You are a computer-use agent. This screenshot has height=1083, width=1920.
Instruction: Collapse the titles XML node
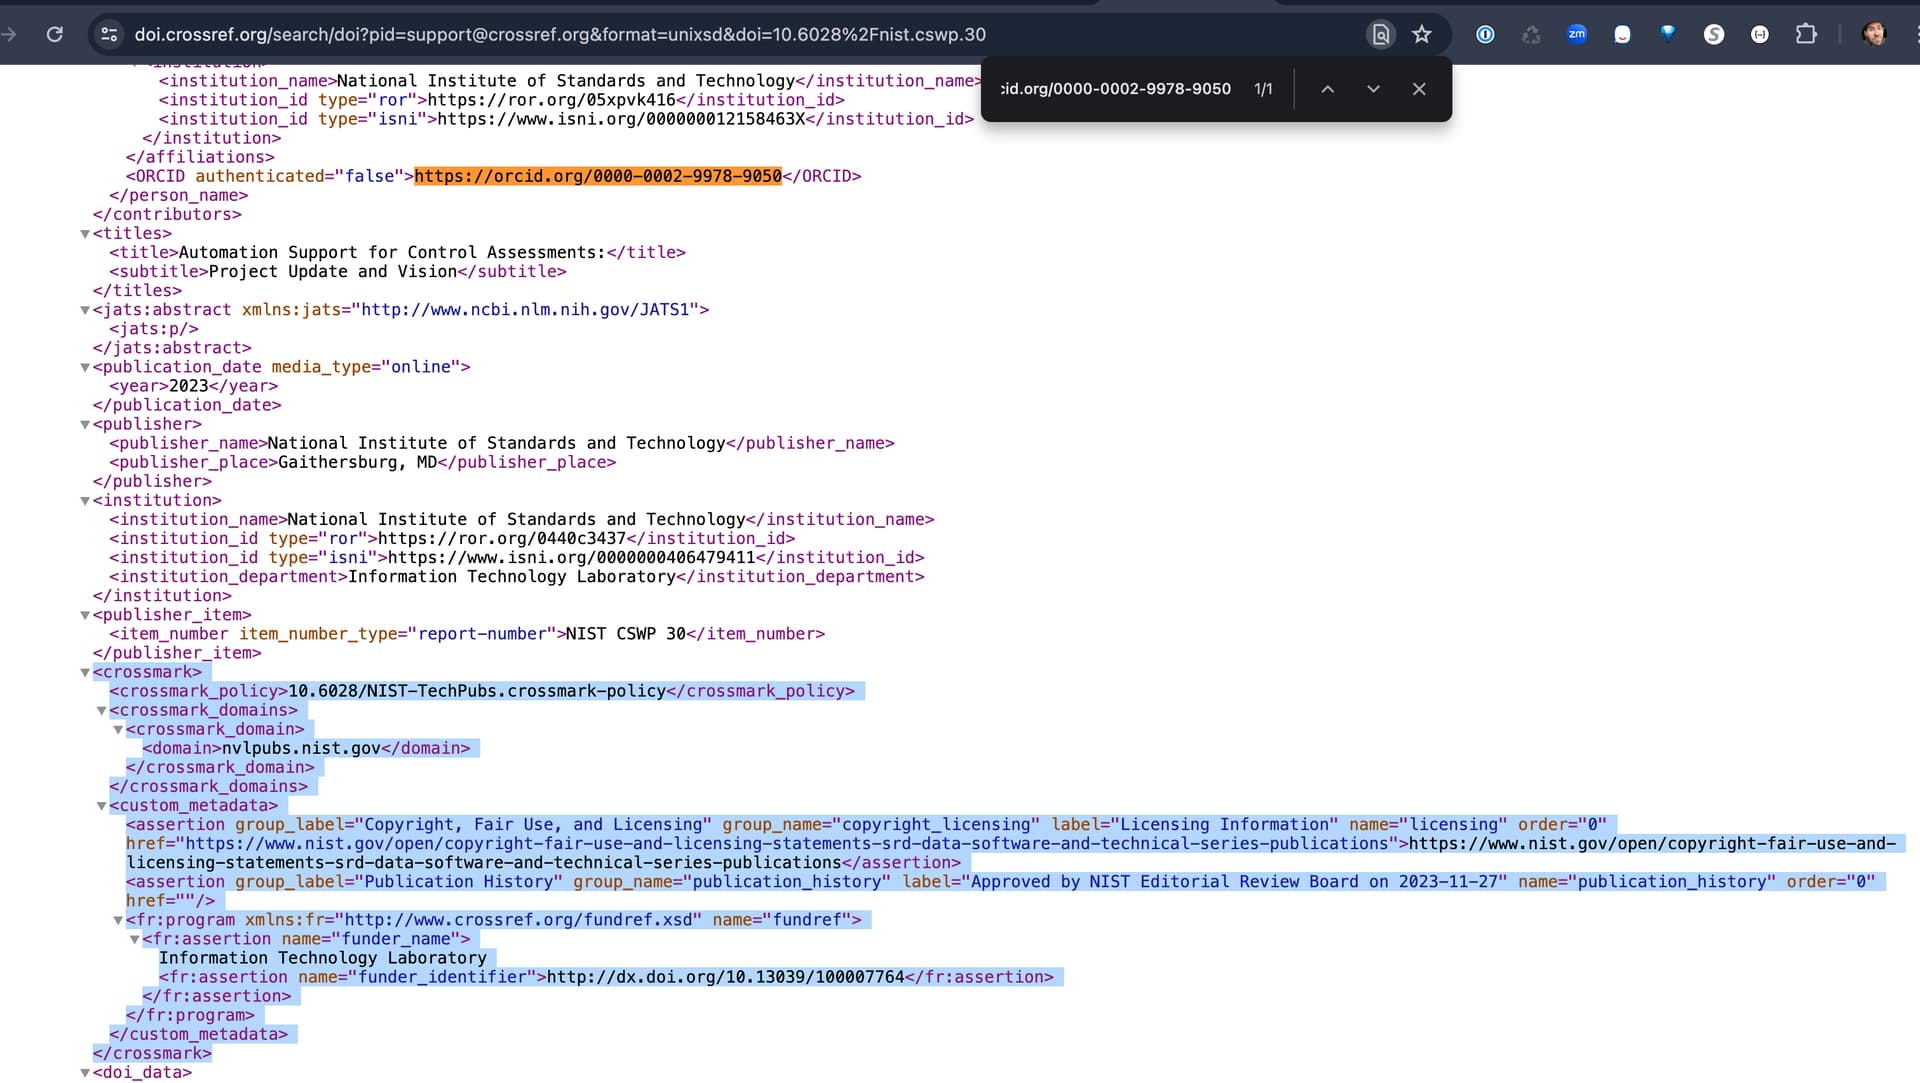(x=85, y=234)
